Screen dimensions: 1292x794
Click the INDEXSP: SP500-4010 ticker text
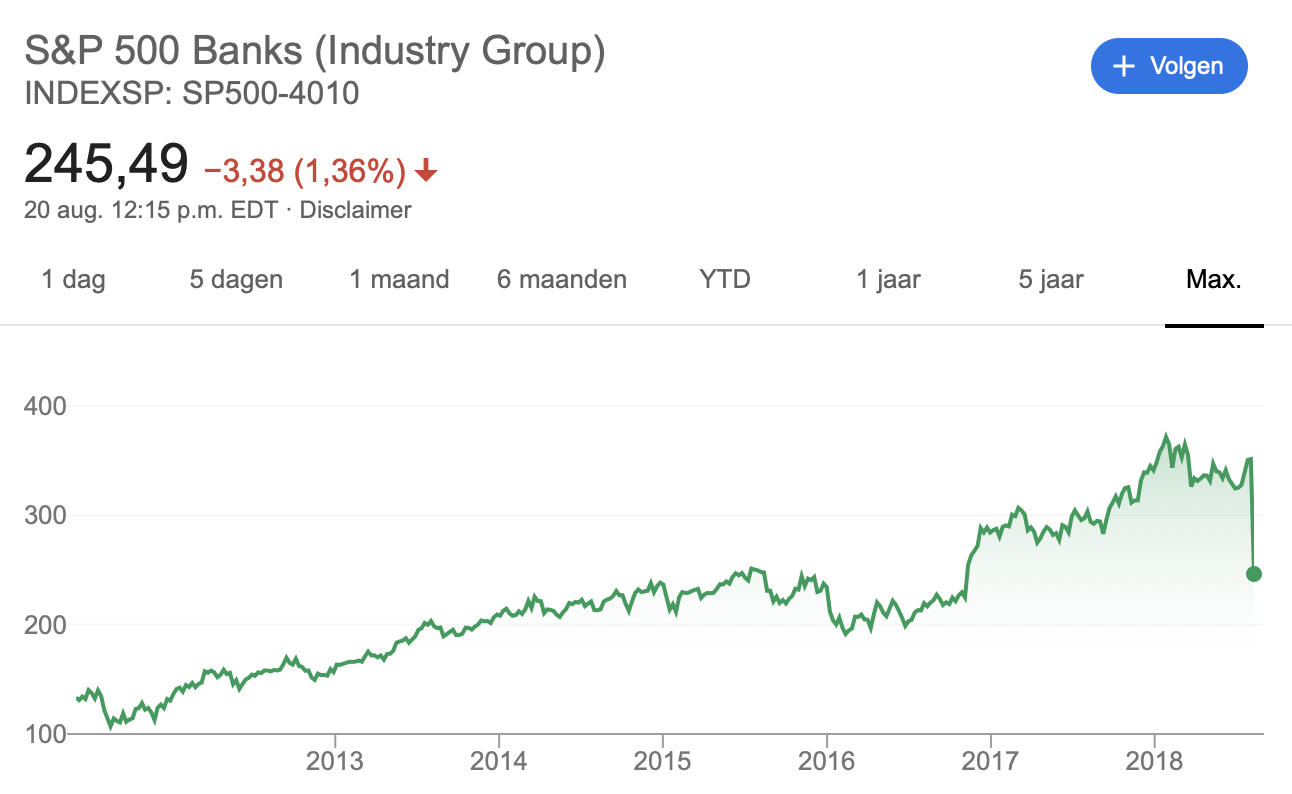(191, 95)
